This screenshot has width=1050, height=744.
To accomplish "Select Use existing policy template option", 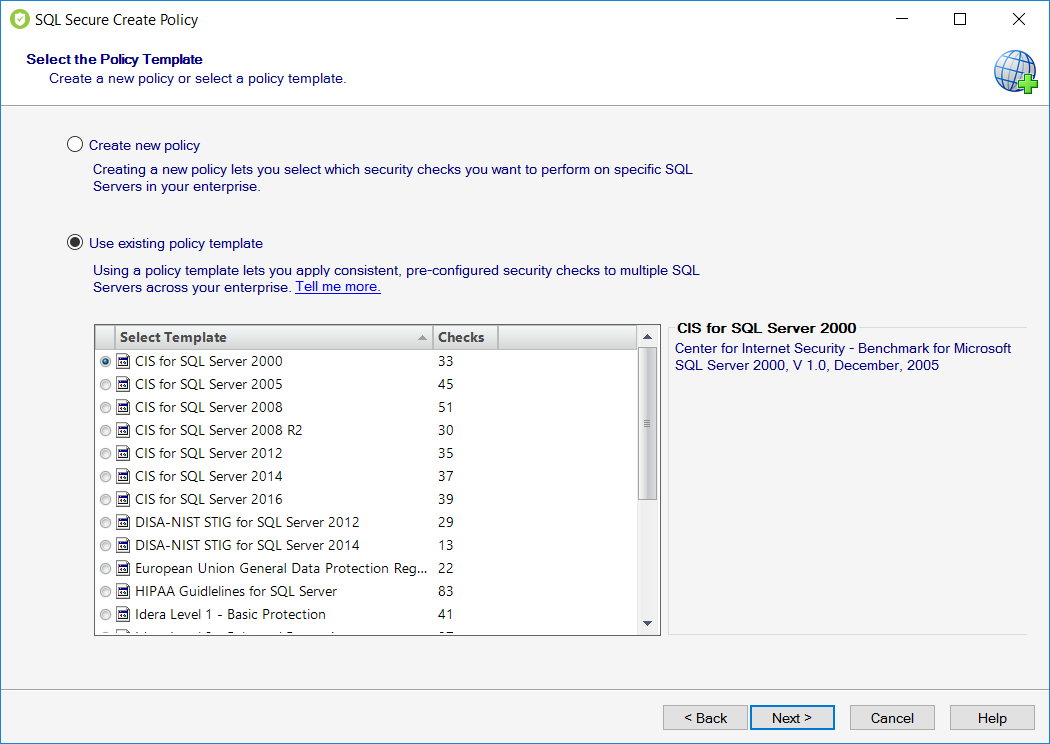I will click(x=75, y=242).
